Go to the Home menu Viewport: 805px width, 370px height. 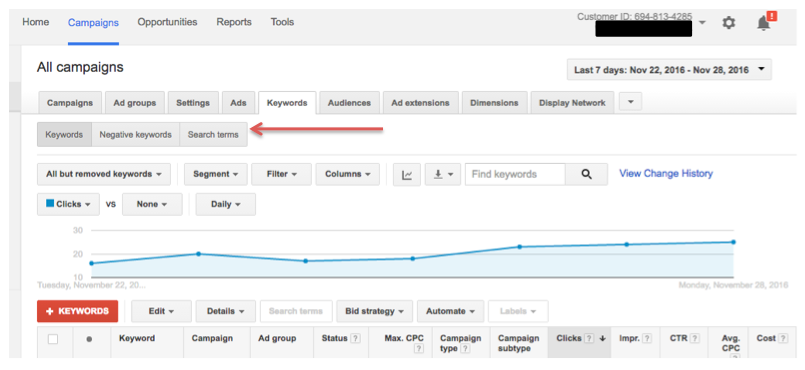pos(36,22)
